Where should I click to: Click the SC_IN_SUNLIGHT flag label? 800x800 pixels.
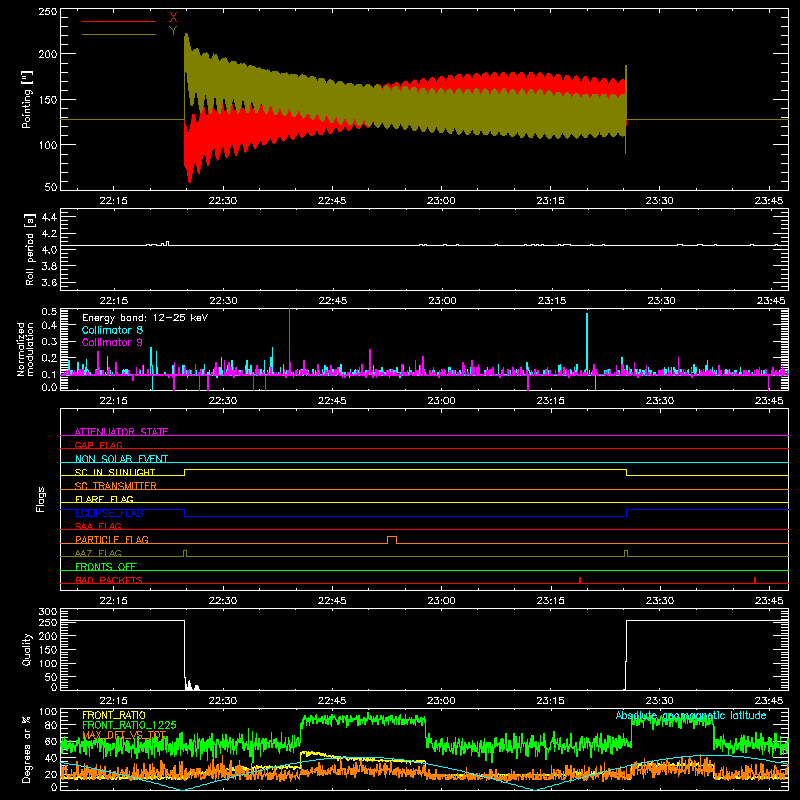click(115, 472)
